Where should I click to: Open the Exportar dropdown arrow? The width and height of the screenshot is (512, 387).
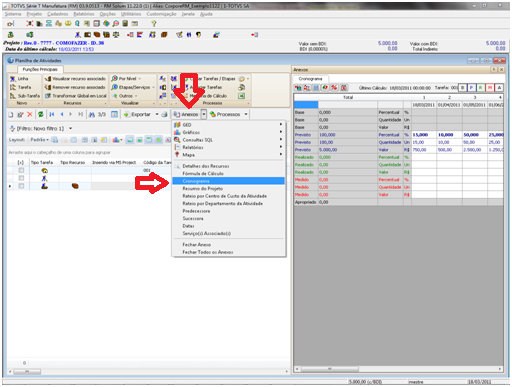(x=157, y=114)
